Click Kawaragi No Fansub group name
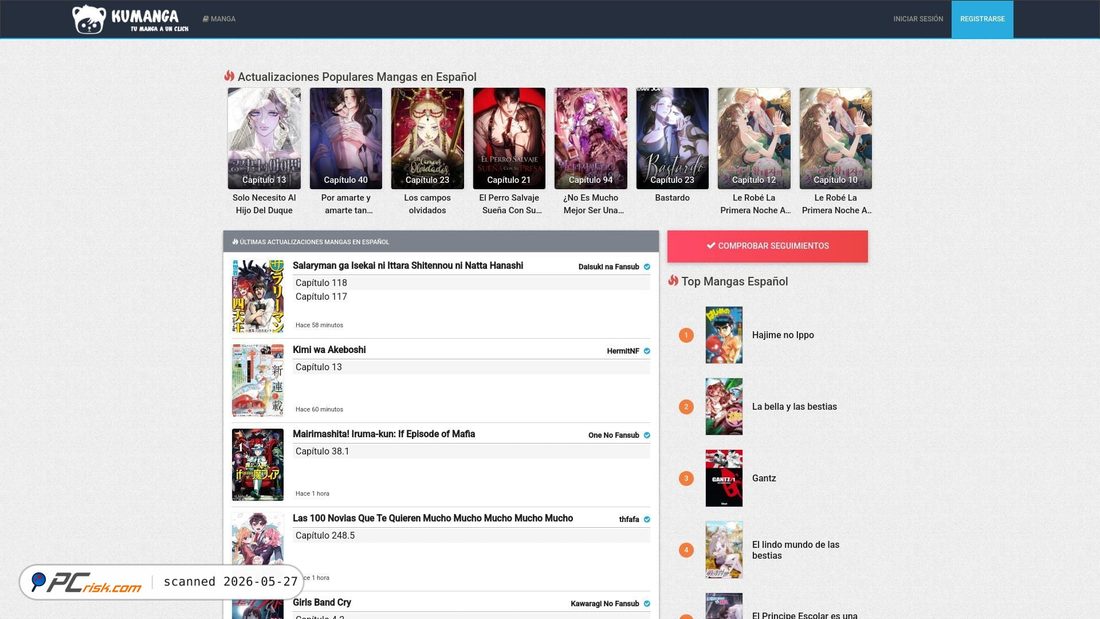Screen dimensions: 1100x619 pos(605,604)
